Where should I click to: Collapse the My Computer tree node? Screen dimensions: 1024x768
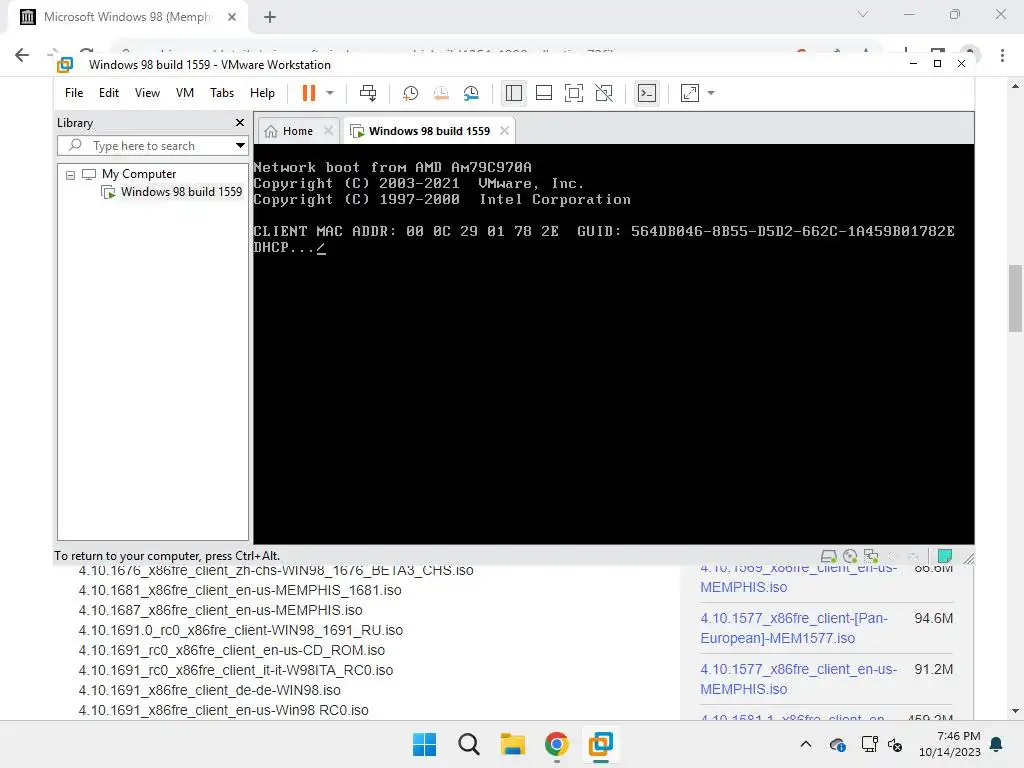click(71, 175)
